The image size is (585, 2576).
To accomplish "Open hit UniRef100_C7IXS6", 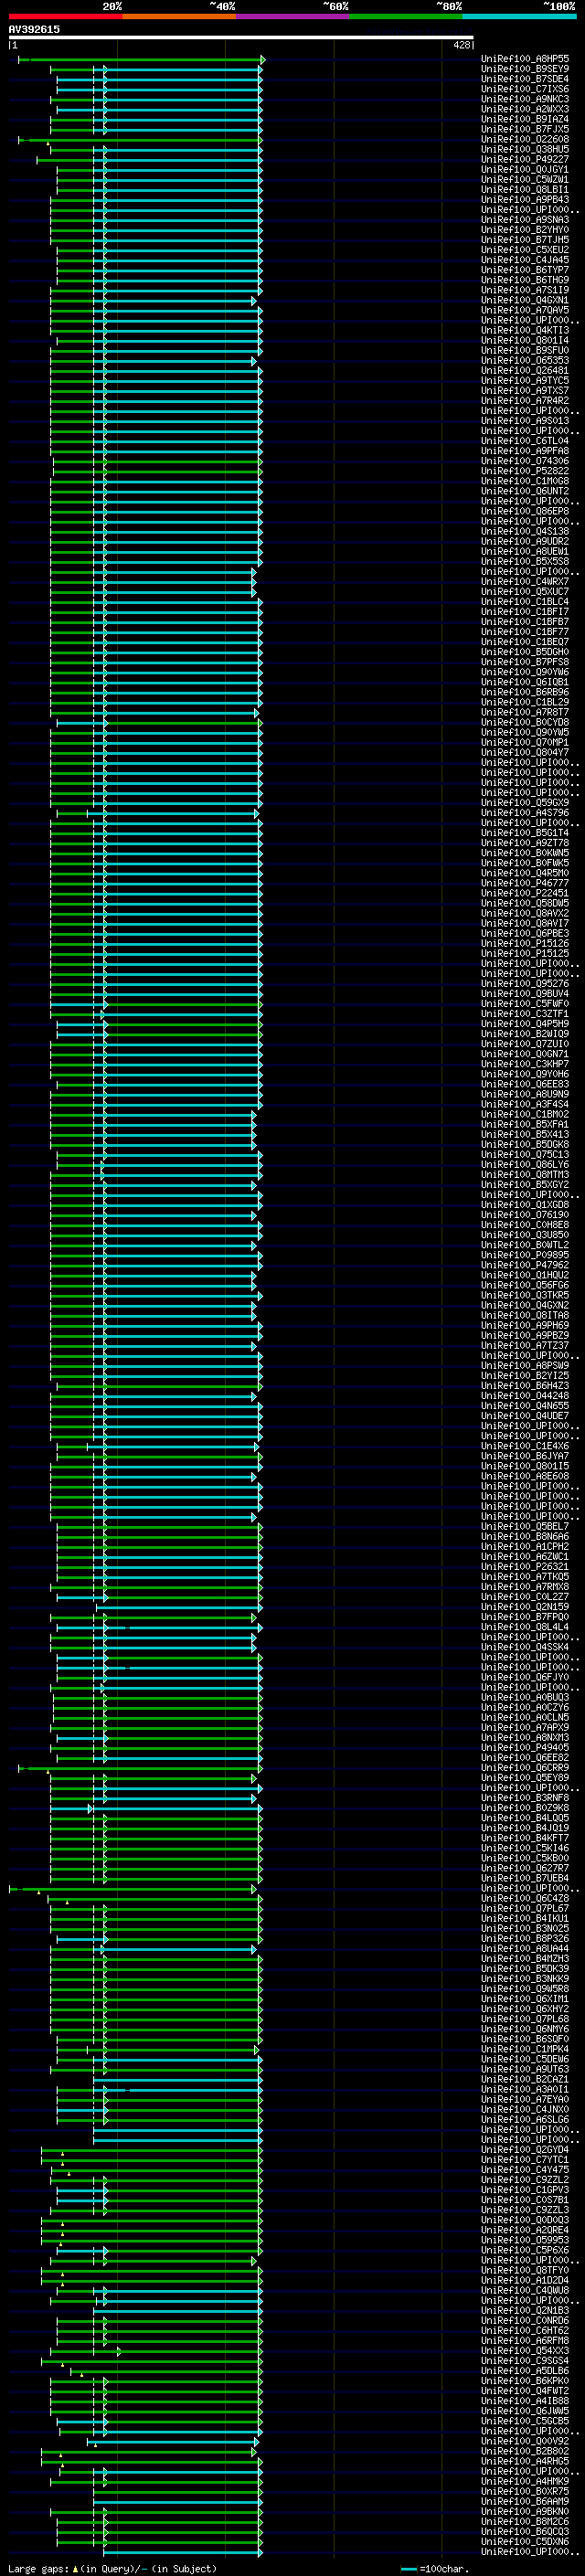I will [x=525, y=89].
